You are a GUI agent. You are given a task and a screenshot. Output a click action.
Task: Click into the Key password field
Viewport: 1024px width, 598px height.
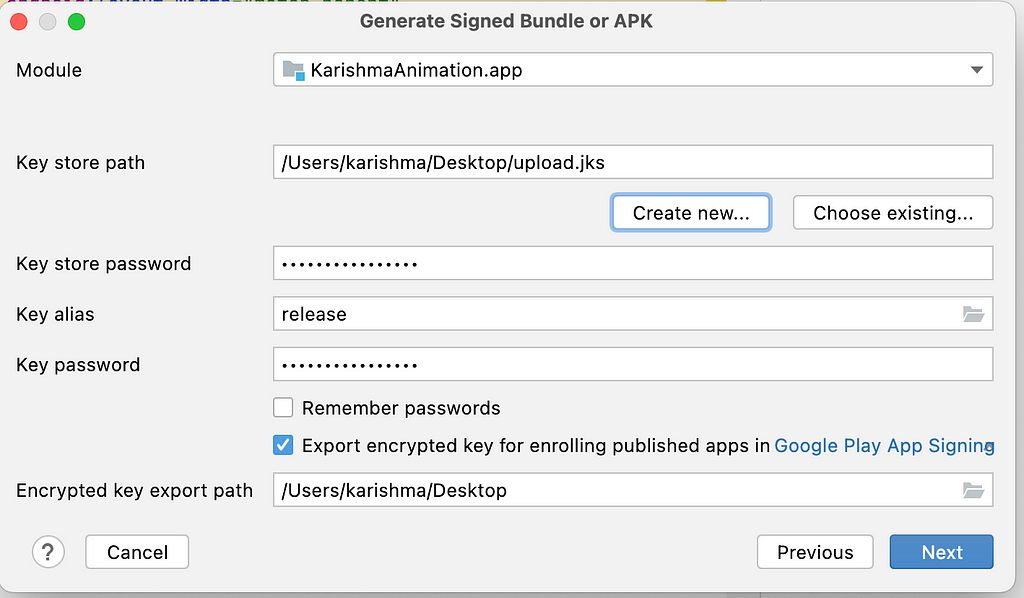633,364
